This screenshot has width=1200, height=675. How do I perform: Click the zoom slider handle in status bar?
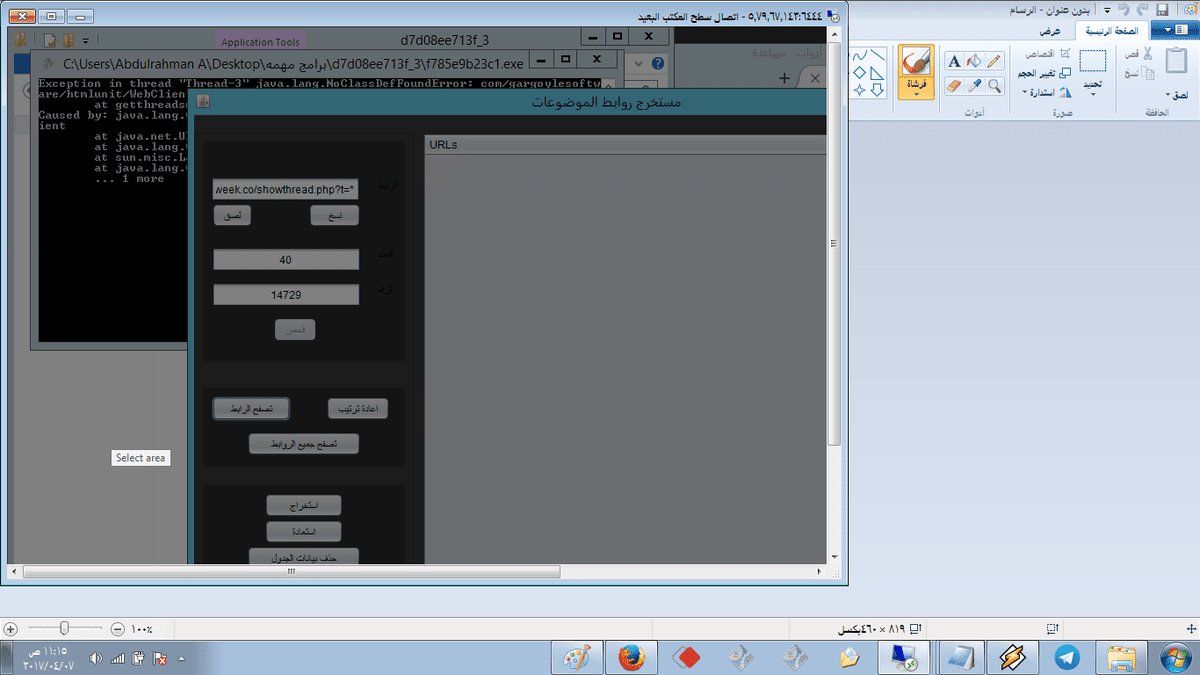pos(64,629)
